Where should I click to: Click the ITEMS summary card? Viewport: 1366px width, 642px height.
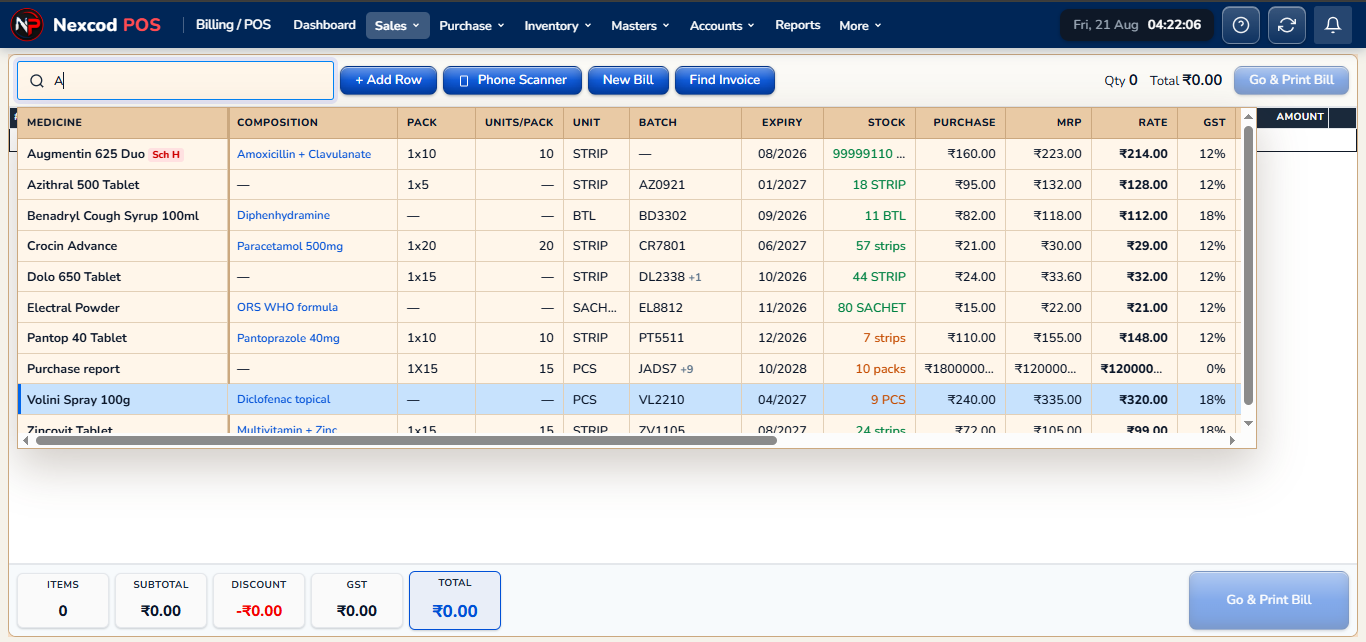point(63,600)
